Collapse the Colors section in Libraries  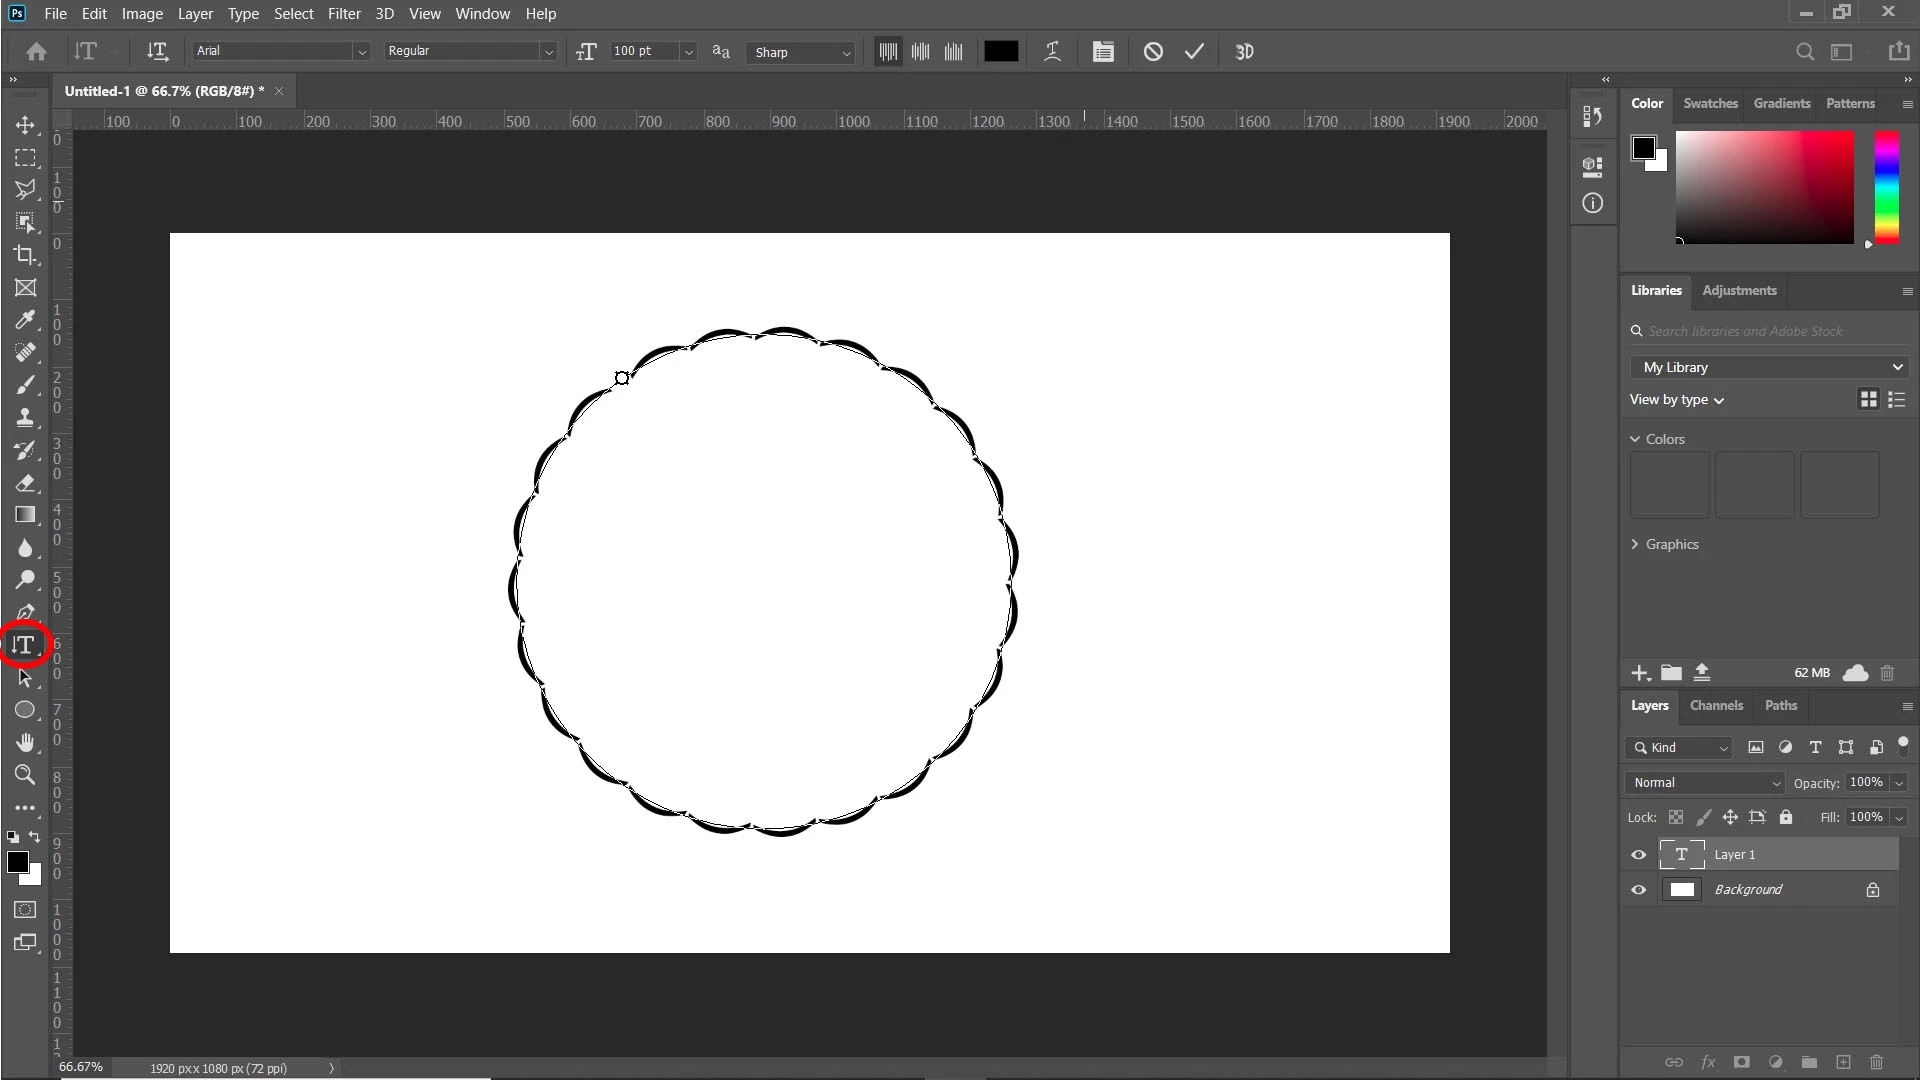[x=1635, y=439]
